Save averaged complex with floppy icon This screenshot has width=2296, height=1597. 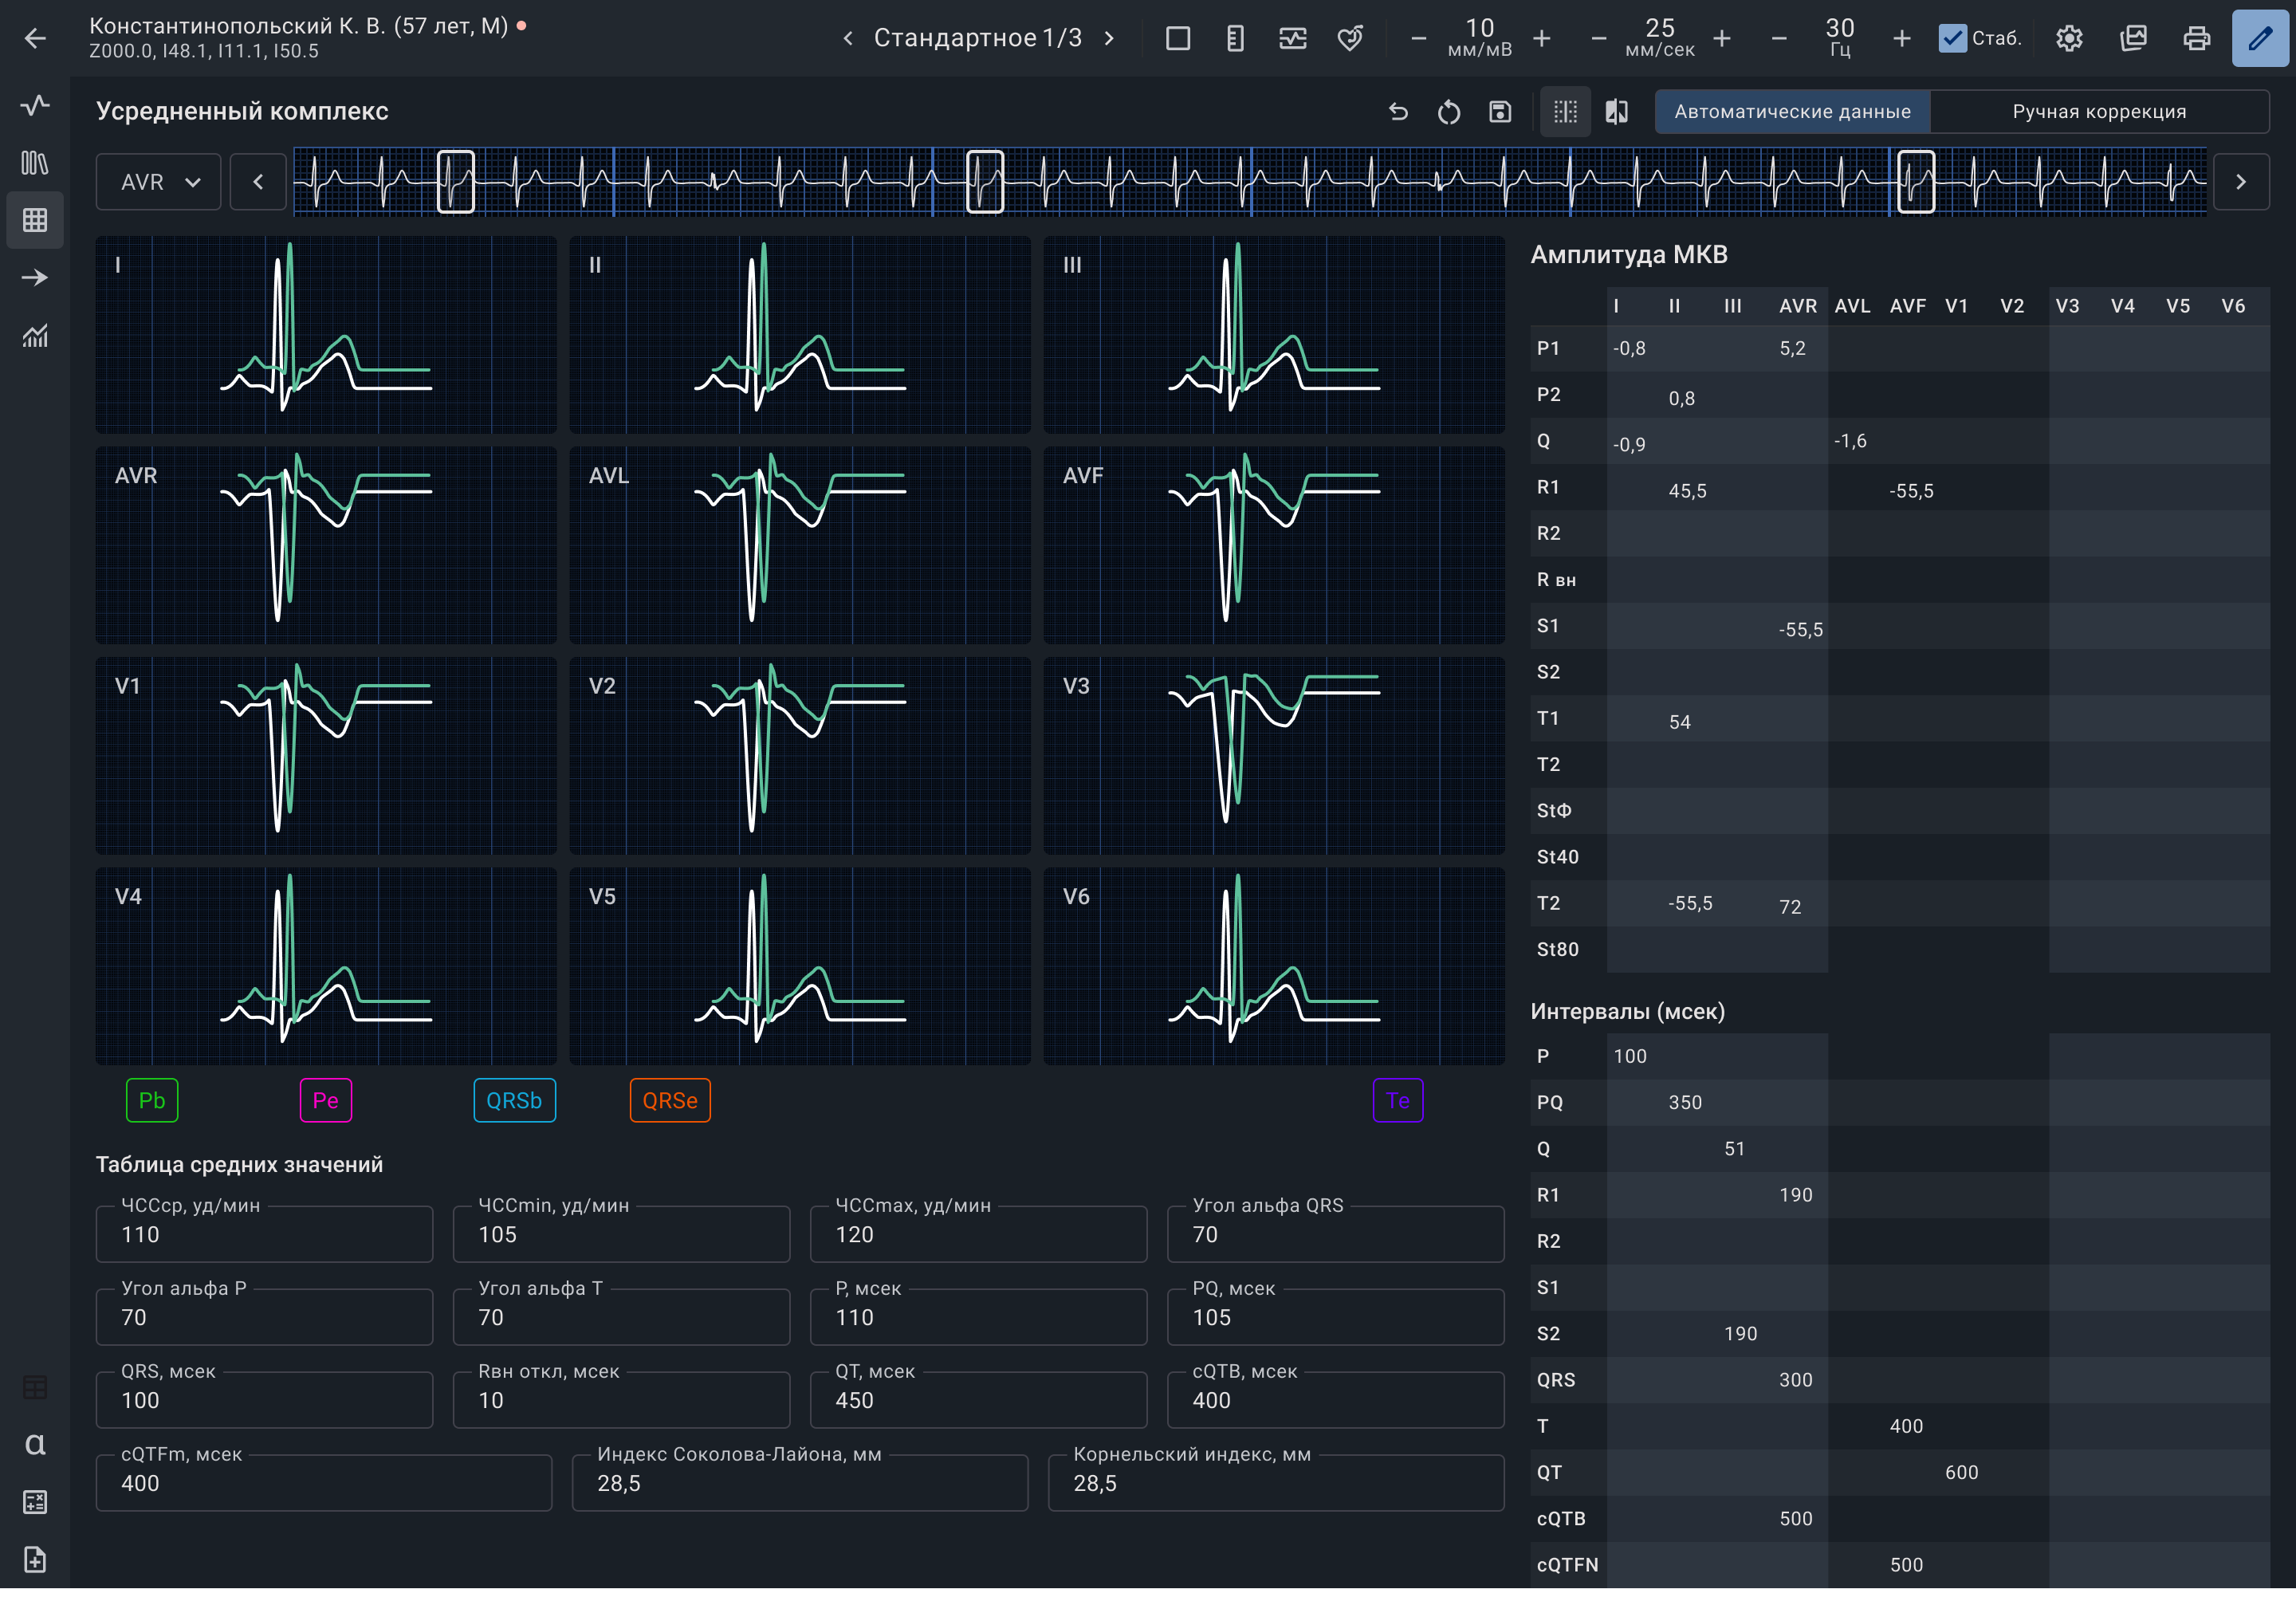[1500, 111]
